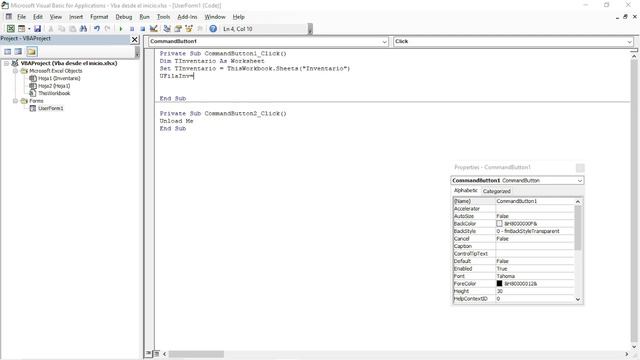Collapse the Microsoft Excel Objects folder

coord(15,71)
